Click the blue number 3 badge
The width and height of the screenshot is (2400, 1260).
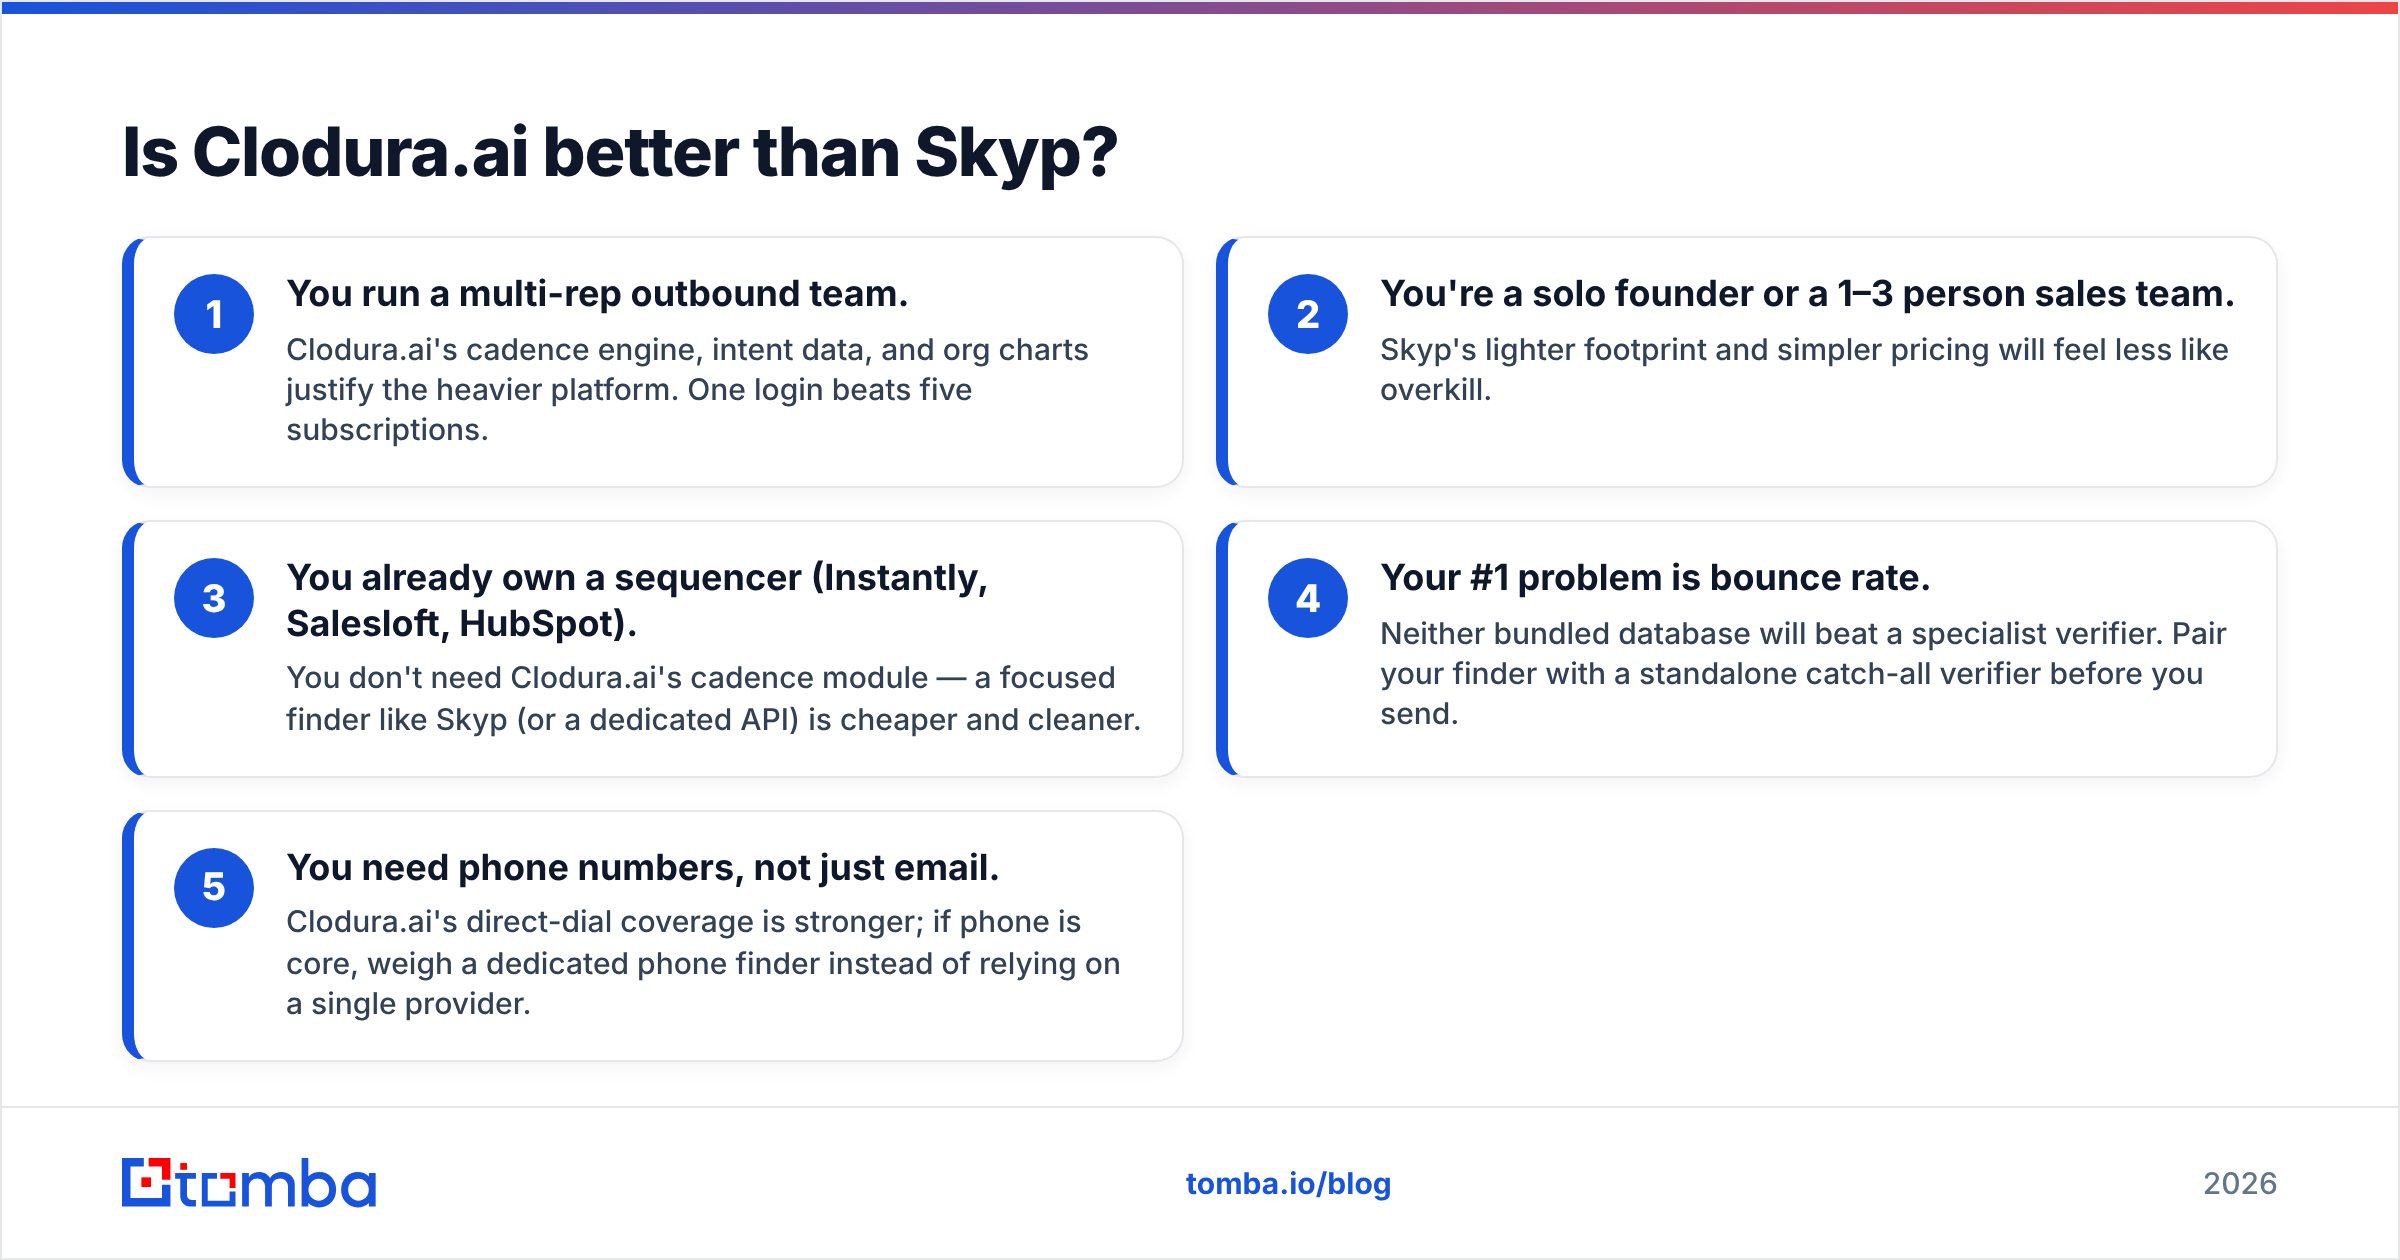[x=214, y=598]
